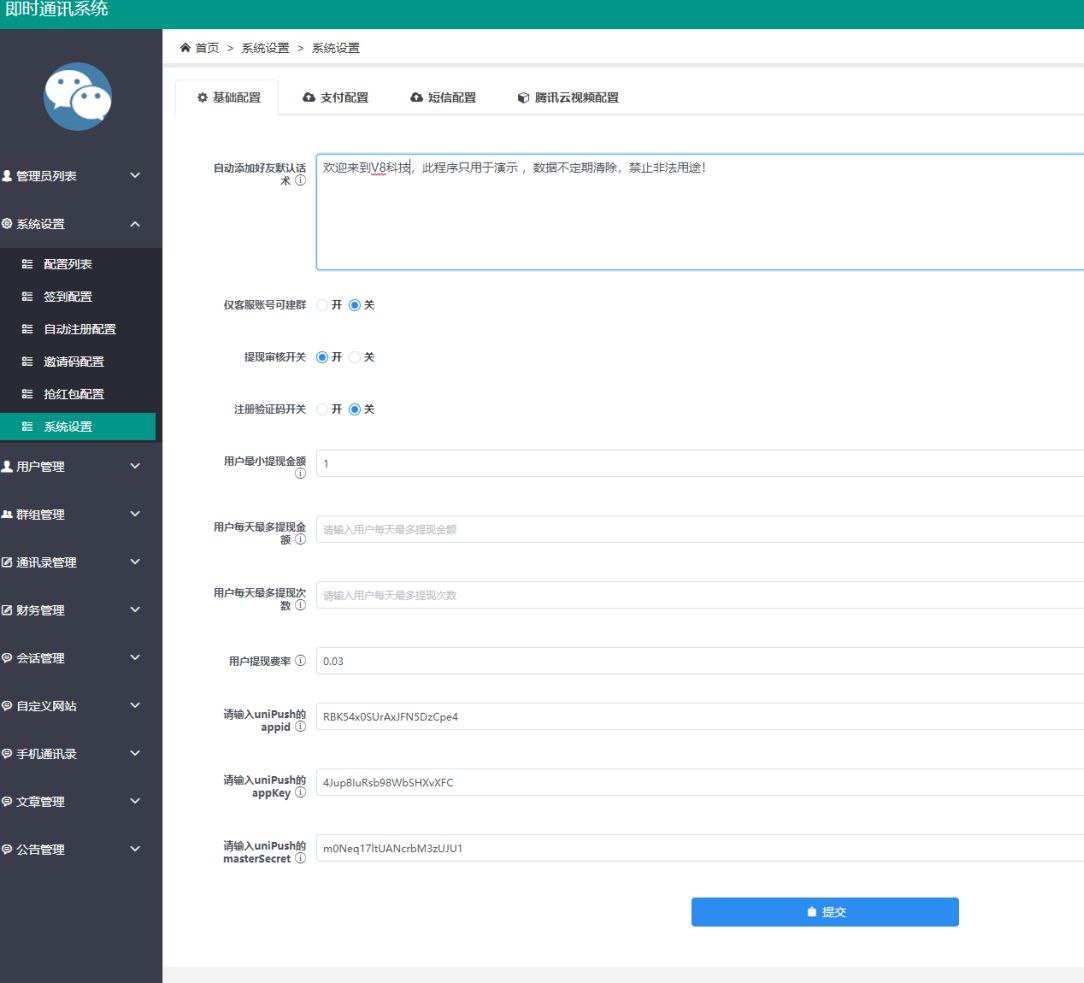Click the home icon in breadcrumb
The height and width of the screenshot is (983, 1084).
(185, 48)
